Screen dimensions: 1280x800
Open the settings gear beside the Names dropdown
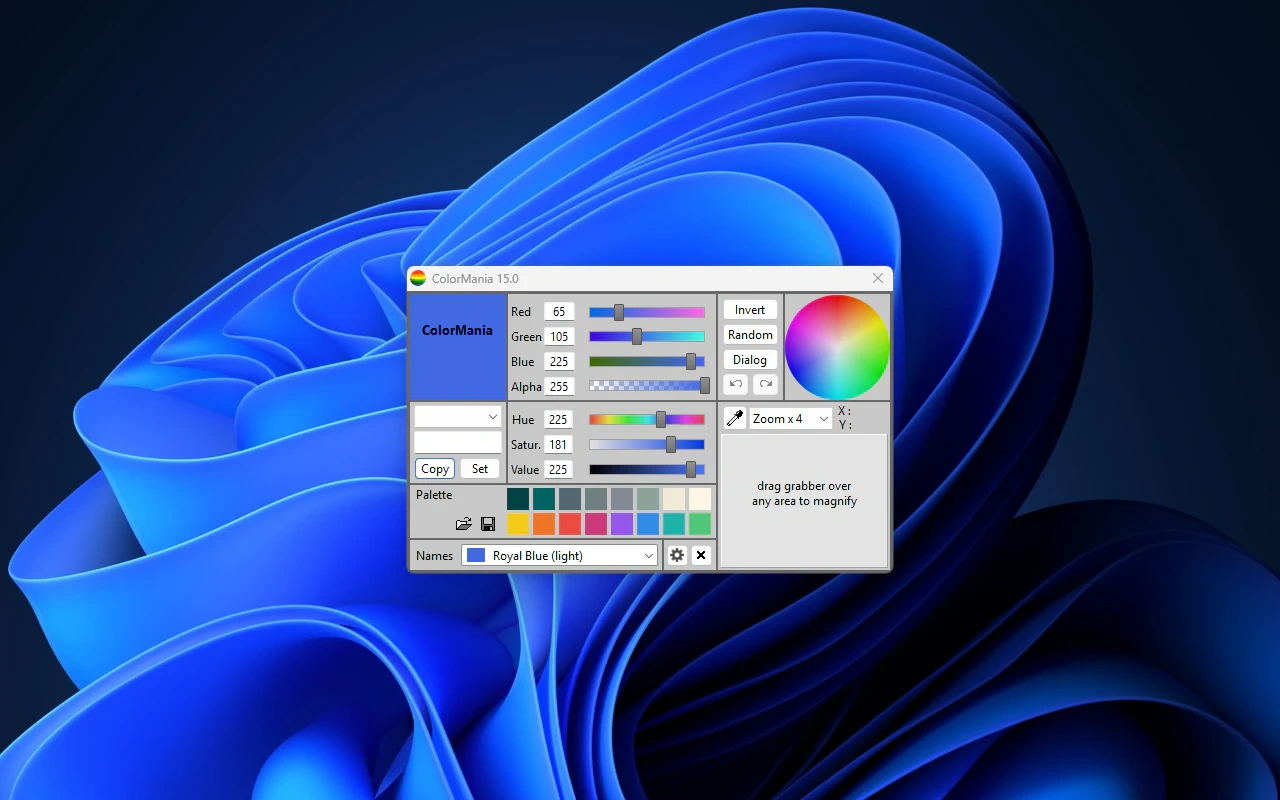click(x=677, y=555)
